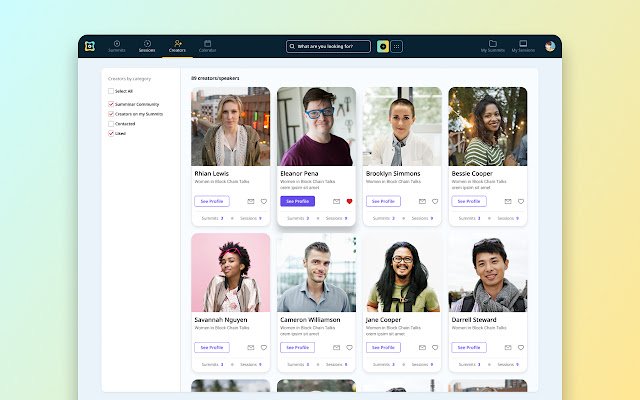Check the Select All checkbox
640x400 pixels.
[111, 91]
